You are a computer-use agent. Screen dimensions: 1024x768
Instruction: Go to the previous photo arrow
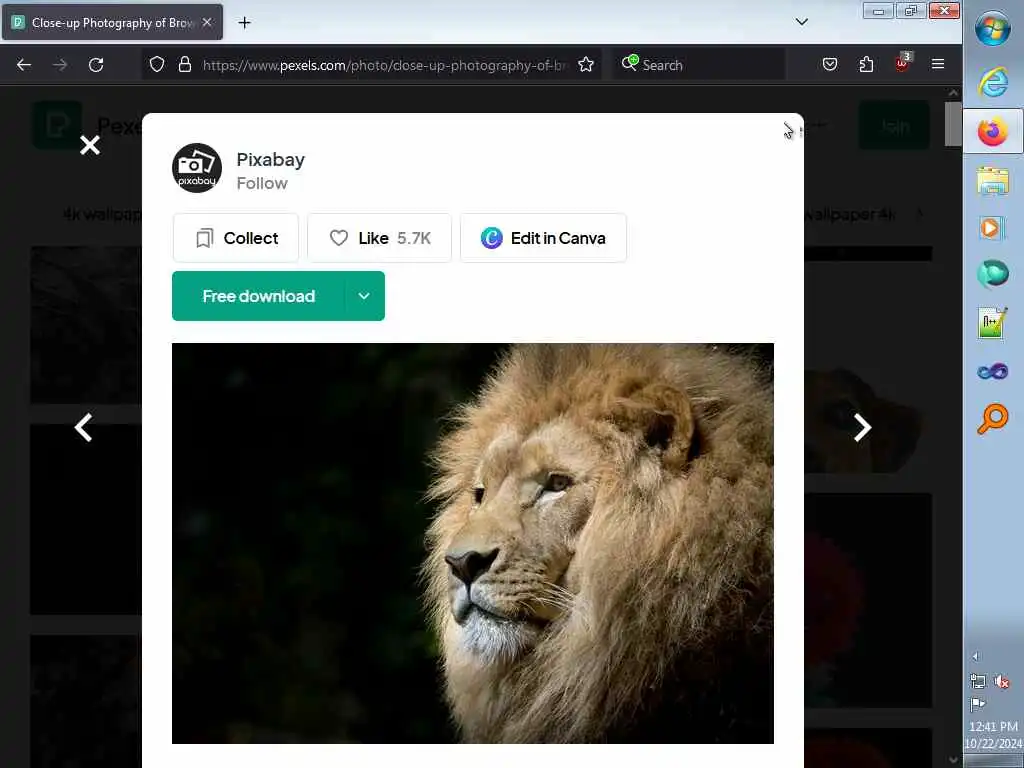coord(83,428)
